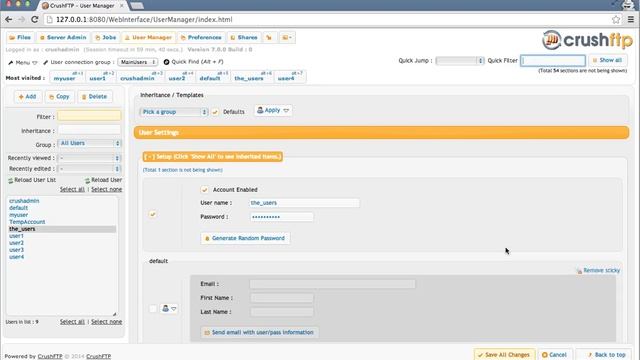Open user icon dropdown beside Email section
The height and width of the screenshot is (360, 640).
tap(169, 309)
